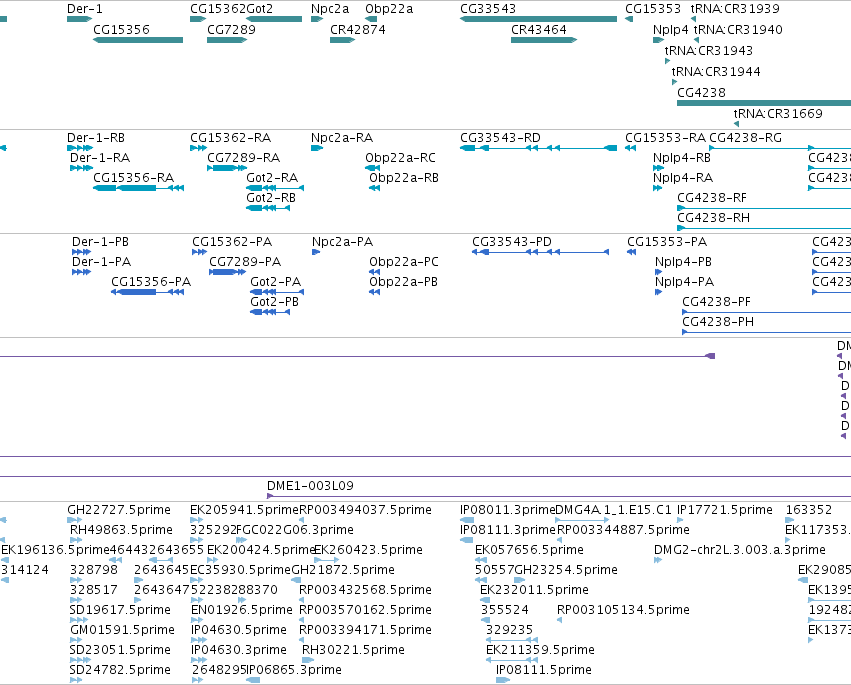Click the CG7289-RA transcript glyph
Viewport: 851px width, 685px height.
(x=227, y=168)
